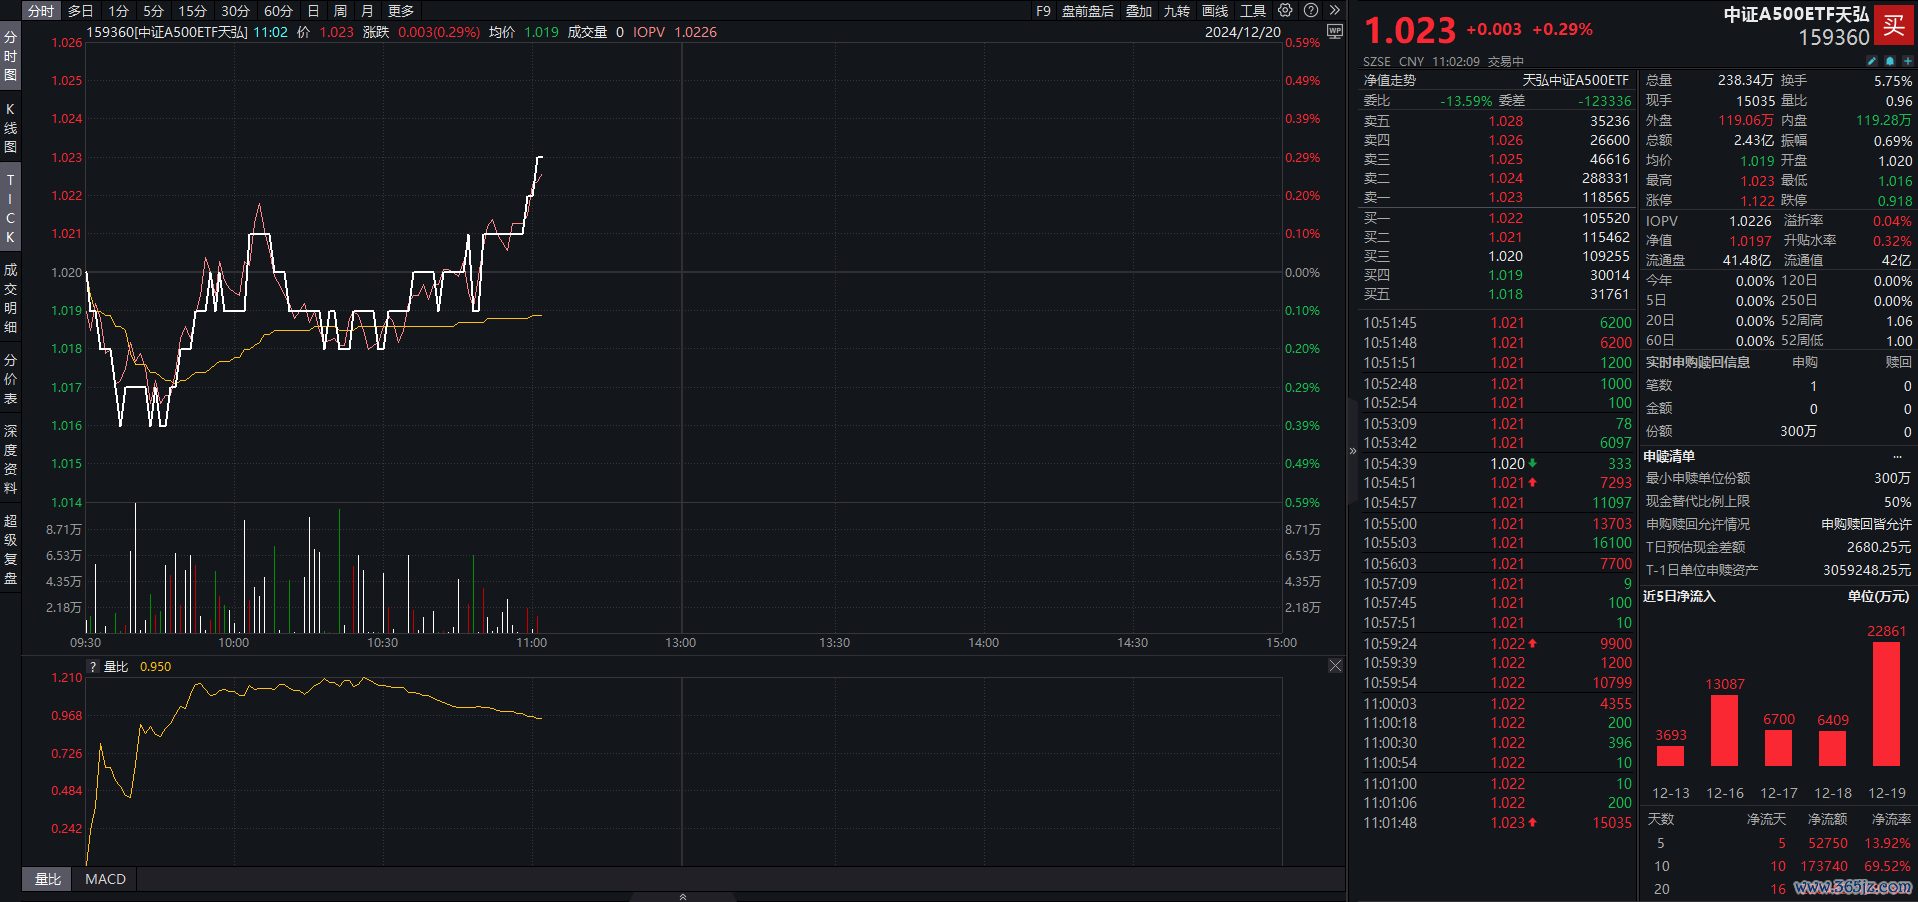
Task: Select the 30分 period tab
Action: (235, 11)
